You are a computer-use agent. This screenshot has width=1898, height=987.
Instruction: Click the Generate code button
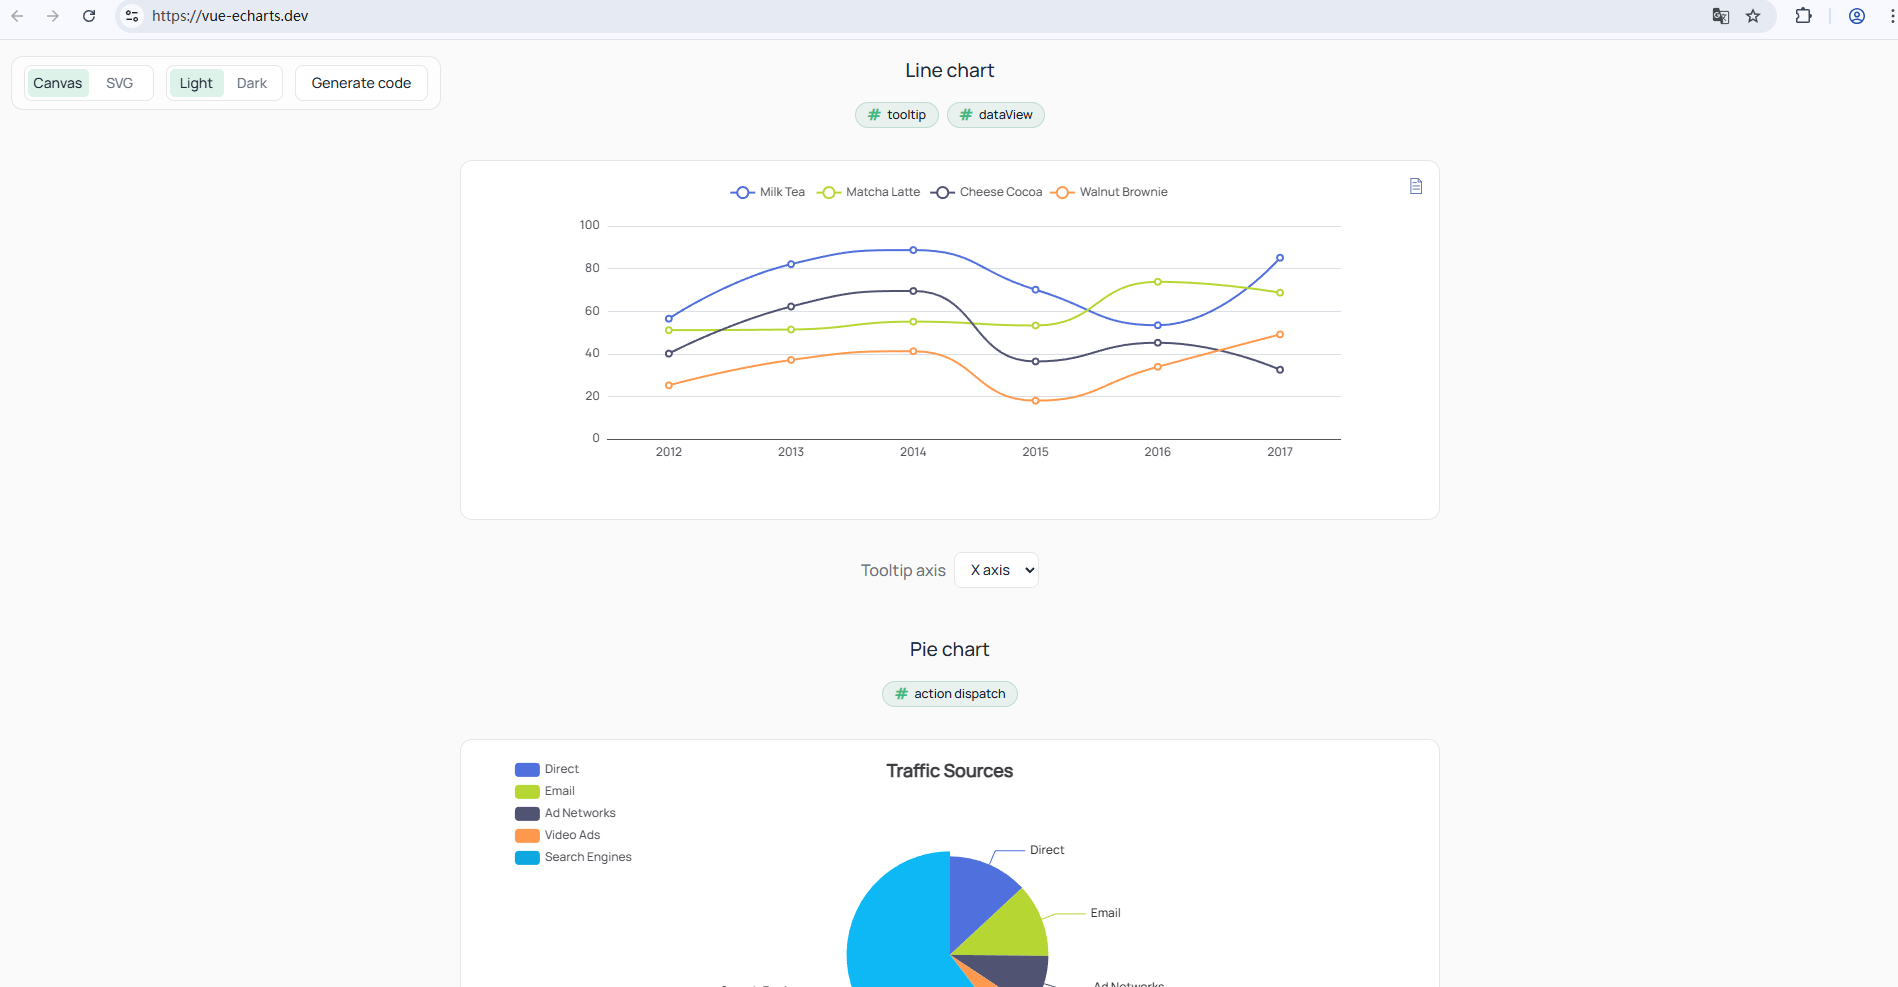point(361,83)
